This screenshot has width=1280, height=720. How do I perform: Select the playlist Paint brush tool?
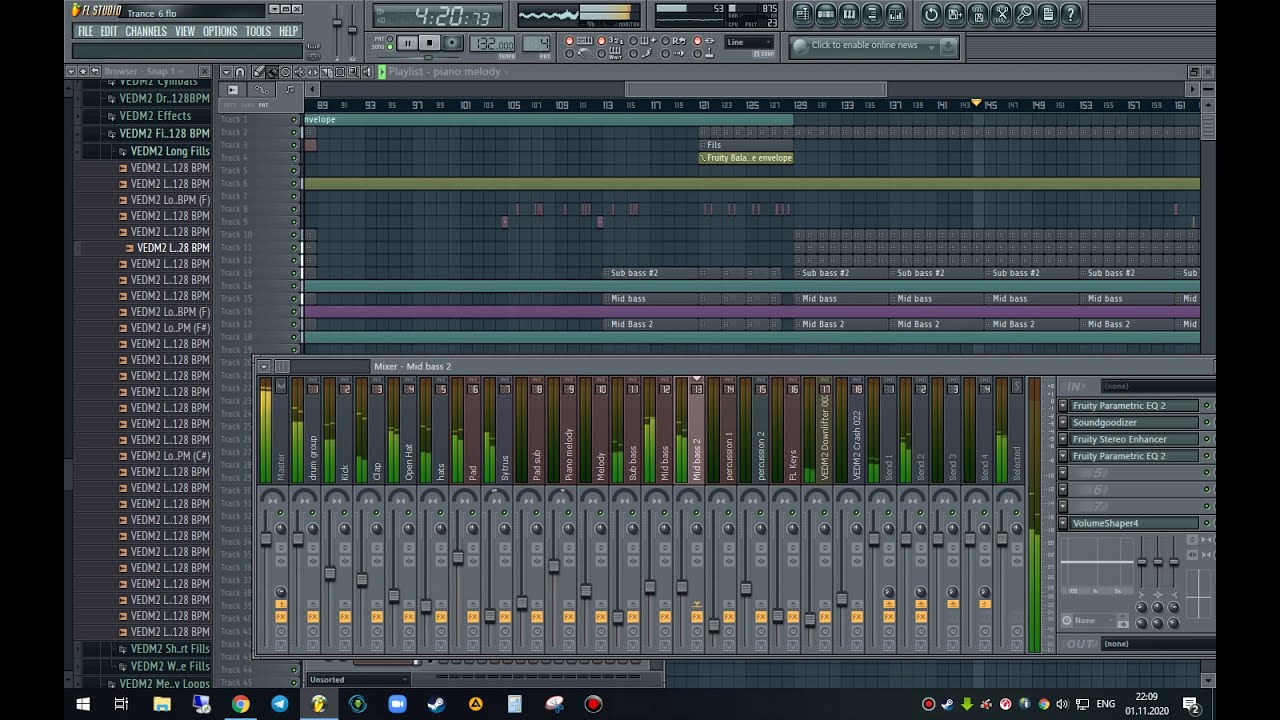(272, 72)
